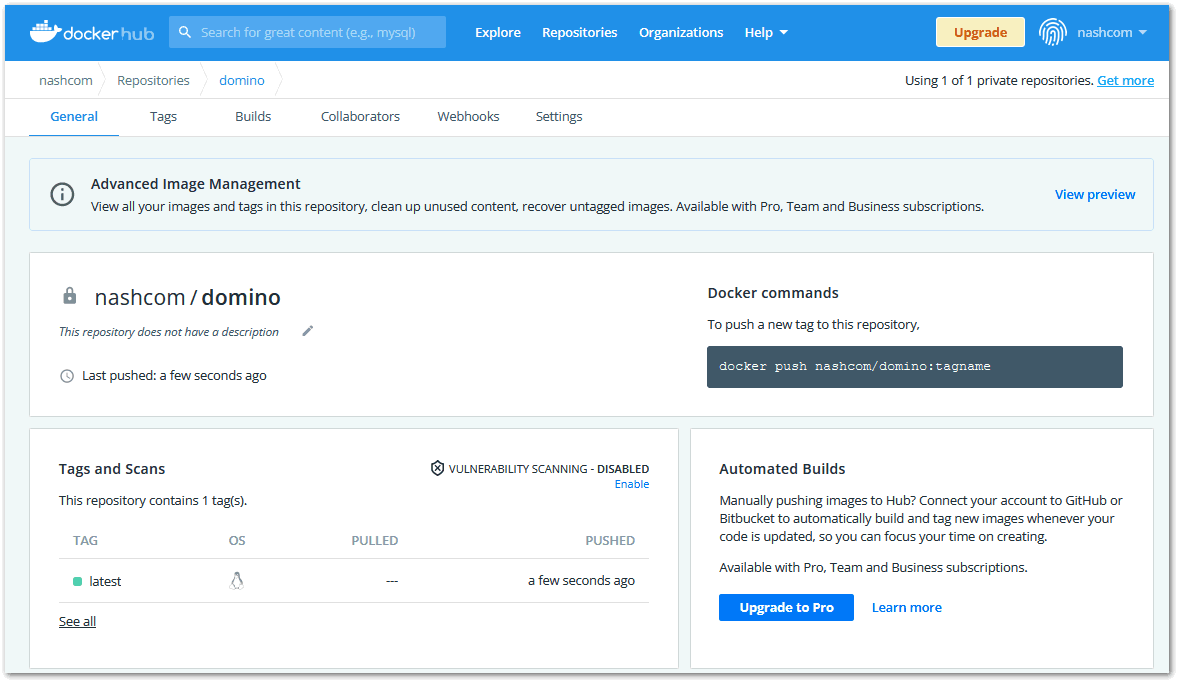The image size is (1178, 682).
Task: Click the Linux penguin OS icon
Action: pyautogui.click(x=237, y=581)
